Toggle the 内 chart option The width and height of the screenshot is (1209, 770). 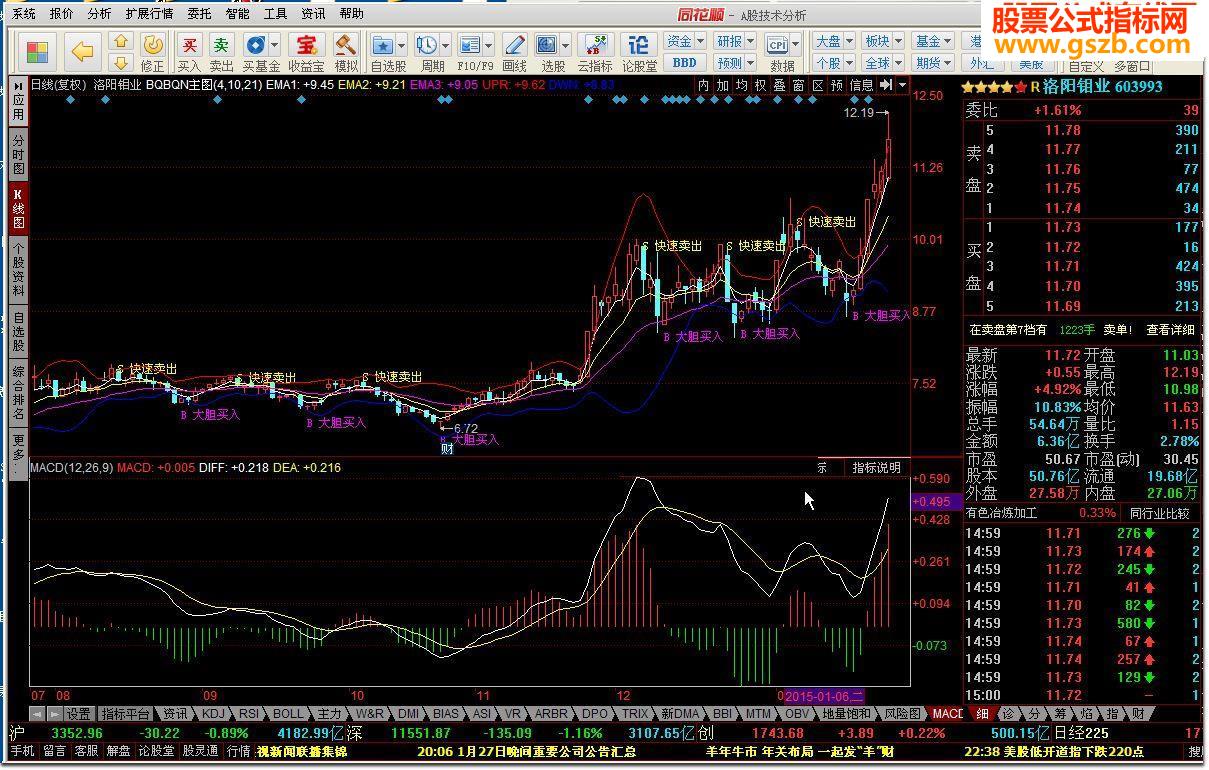point(703,86)
